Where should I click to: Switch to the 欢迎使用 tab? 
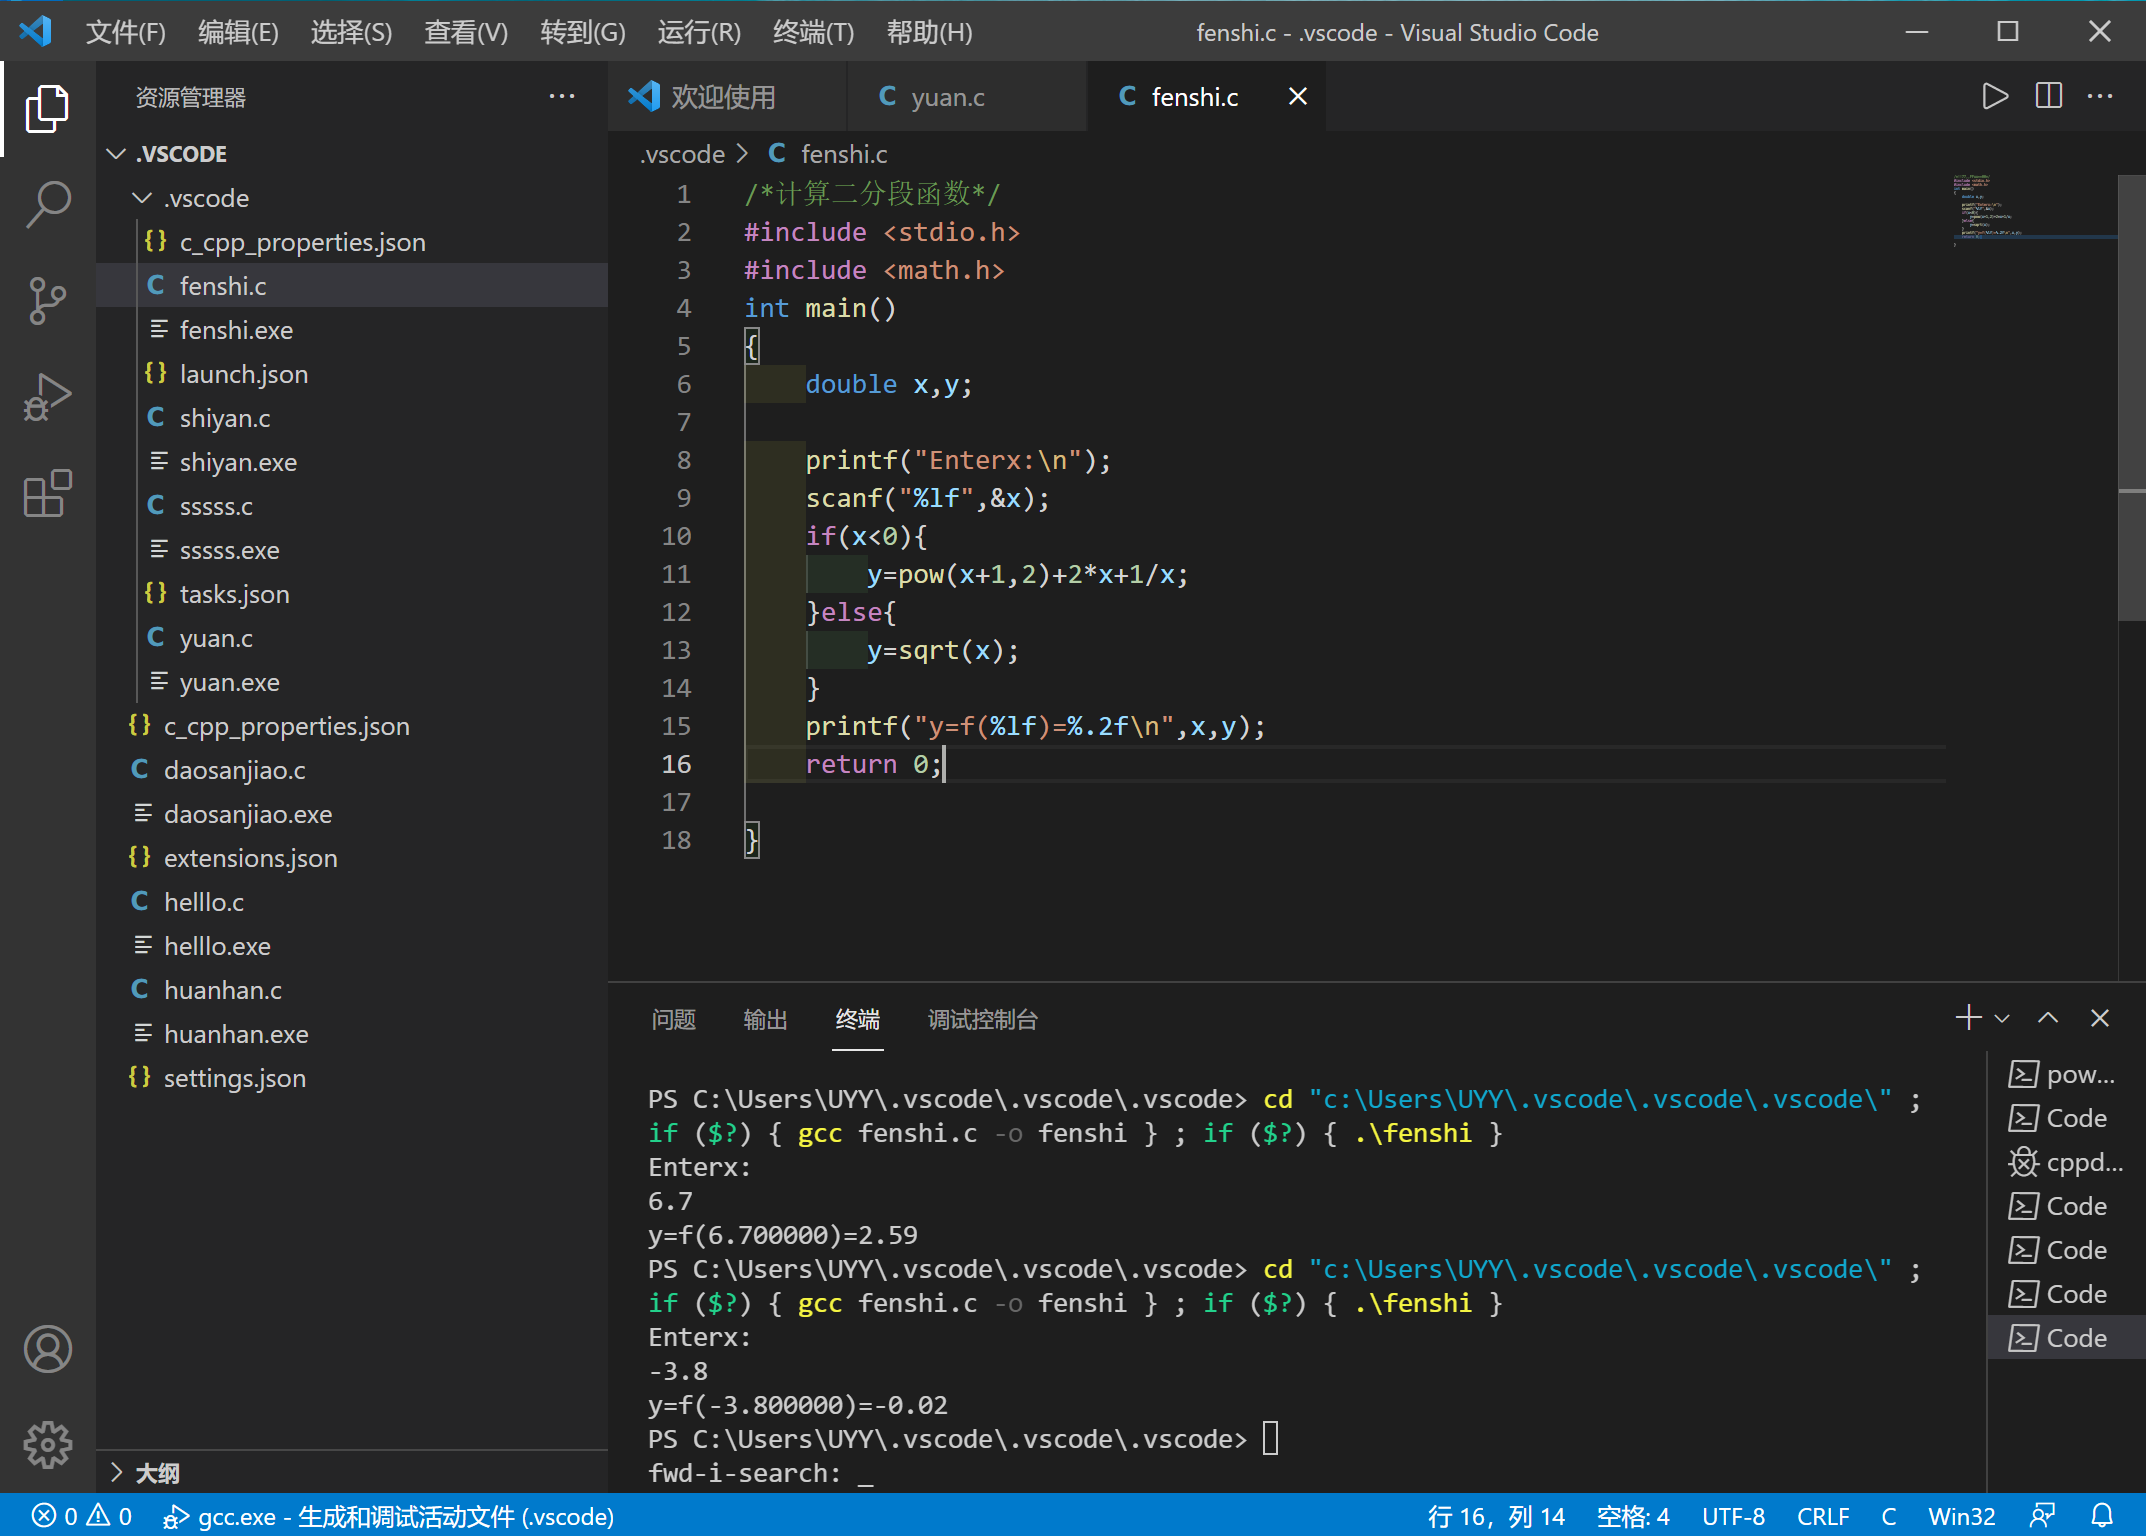coord(727,96)
